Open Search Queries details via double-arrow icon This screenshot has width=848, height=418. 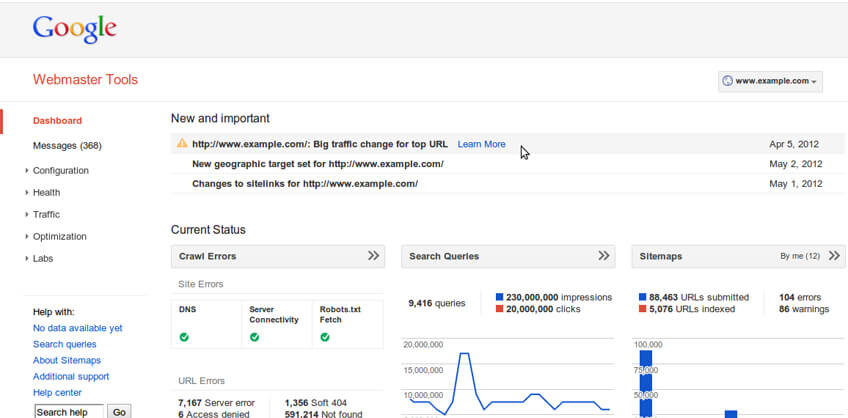pyautogui.click(x=604, y=256)
